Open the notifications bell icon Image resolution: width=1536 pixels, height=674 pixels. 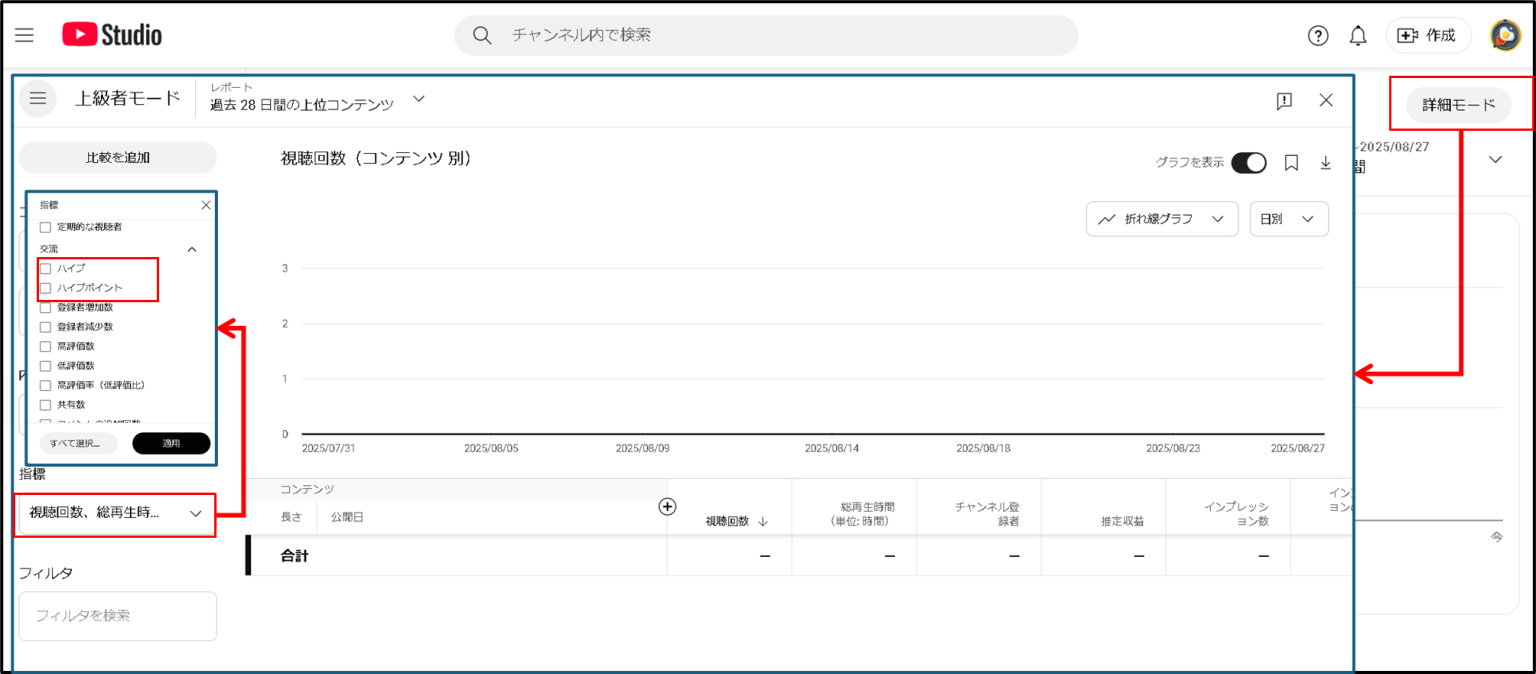click(1358, 34)
